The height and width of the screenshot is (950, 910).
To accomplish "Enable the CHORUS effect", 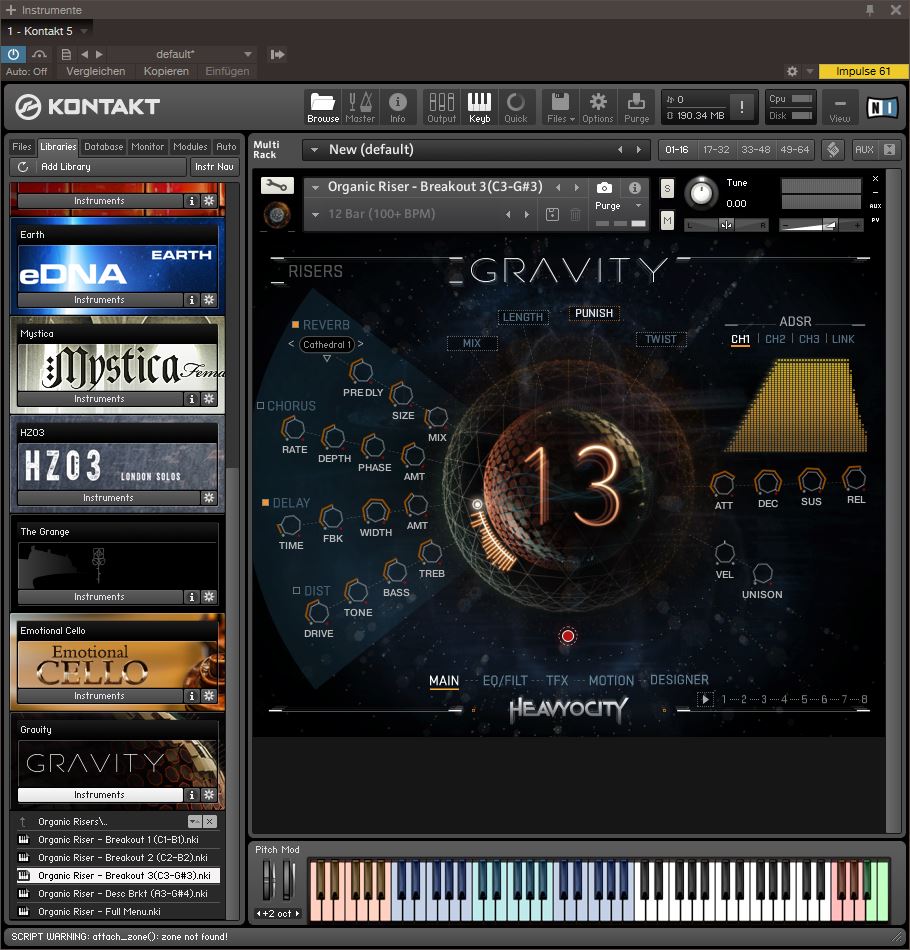I will (261, 405).
